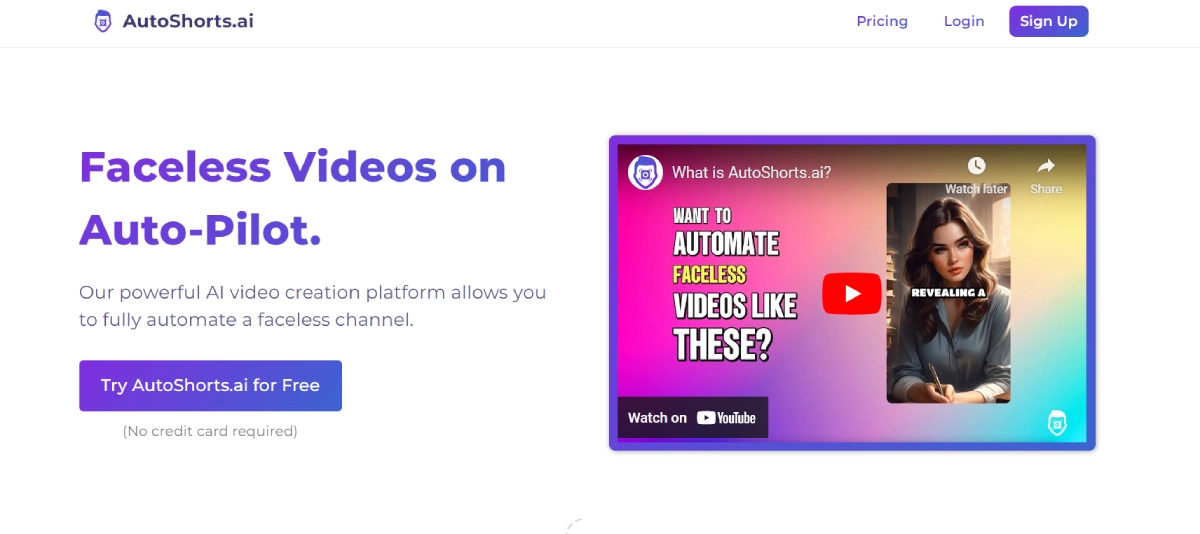This screenshot has height=534, width=1200.
Task: Click the Share arrow icon on video
Action: 1046,166
